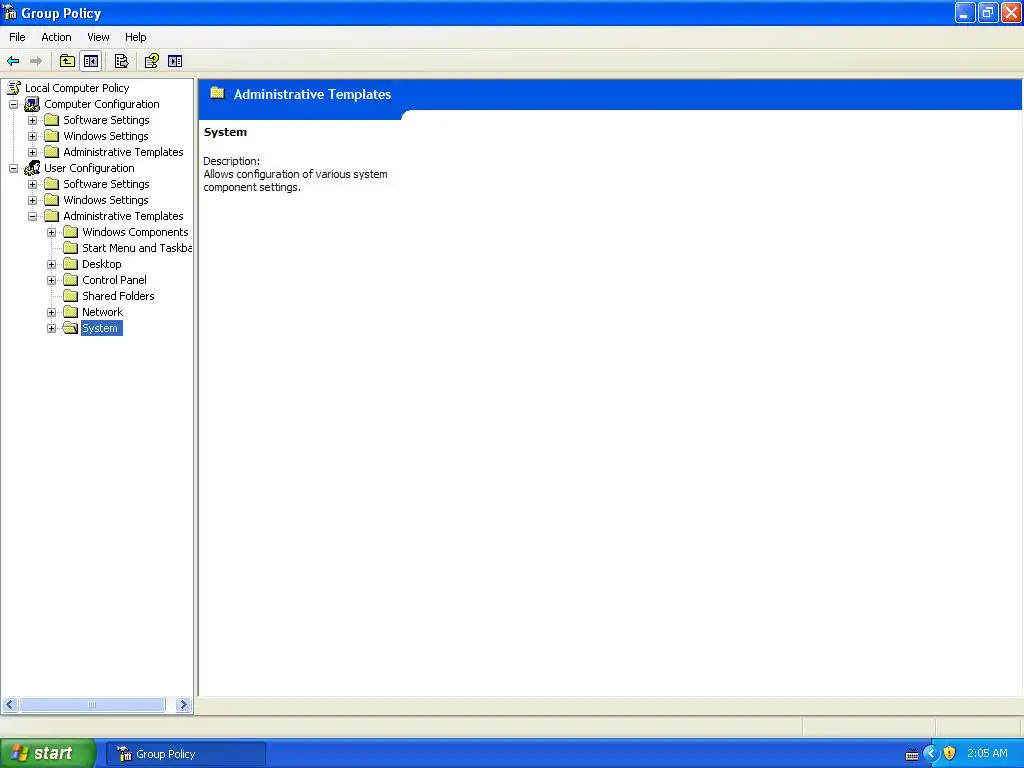Expand the Windows Components node
This screenshot has height=768, width=1024.
(x=52, y=232)
